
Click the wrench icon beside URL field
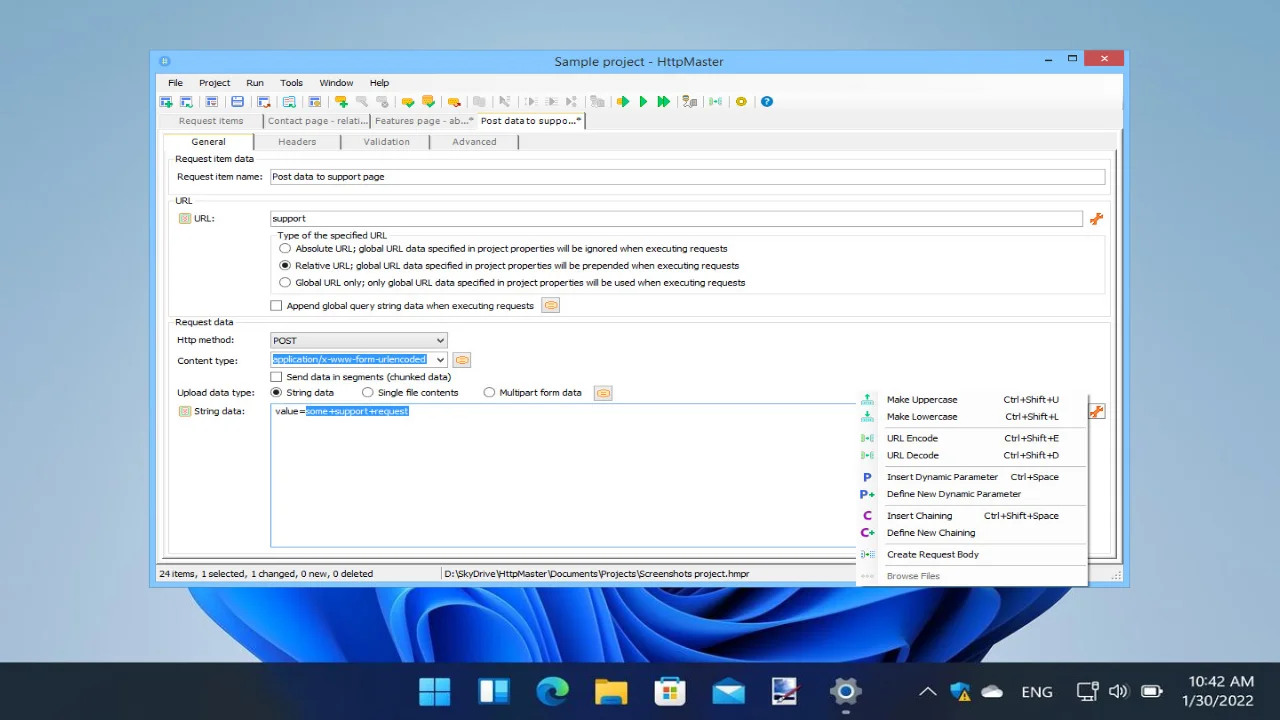click(1096, 218)
